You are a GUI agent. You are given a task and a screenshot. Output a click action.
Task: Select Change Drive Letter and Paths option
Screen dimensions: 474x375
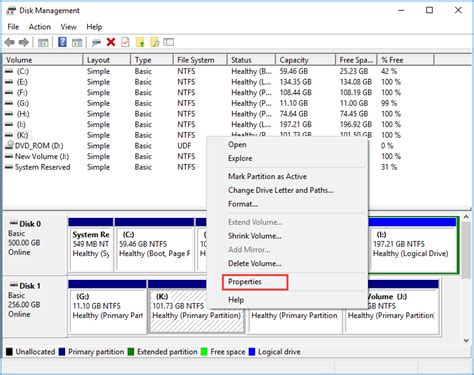coord(281,190)
